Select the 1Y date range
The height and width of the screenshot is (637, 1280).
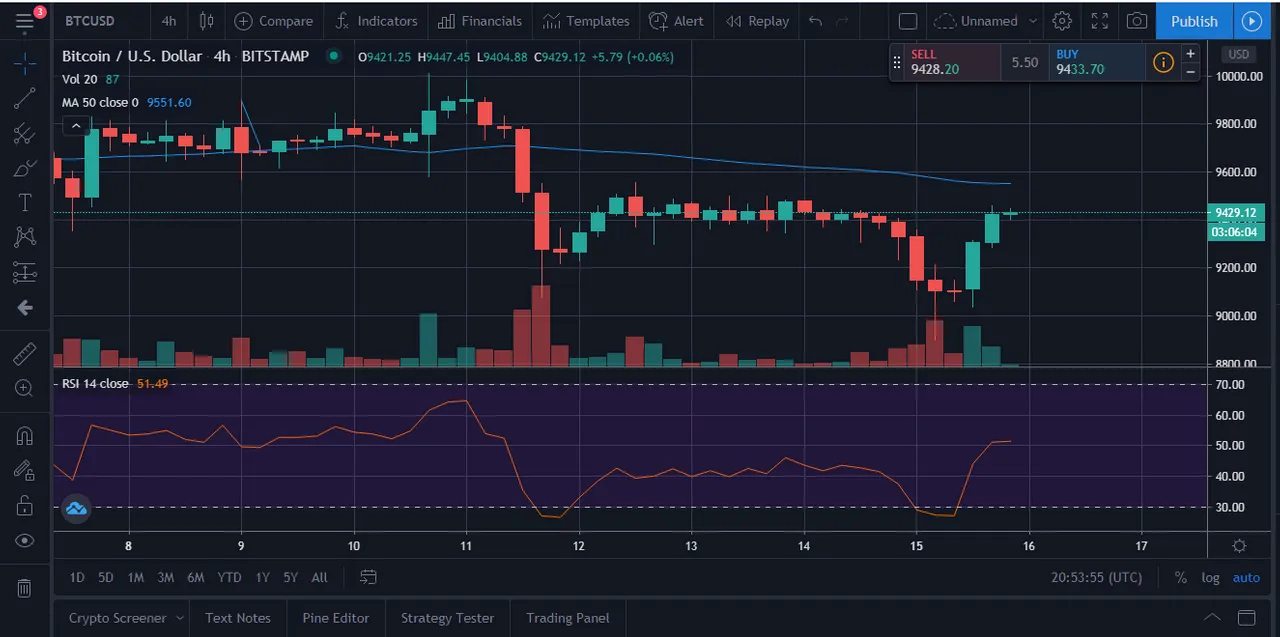262,577
